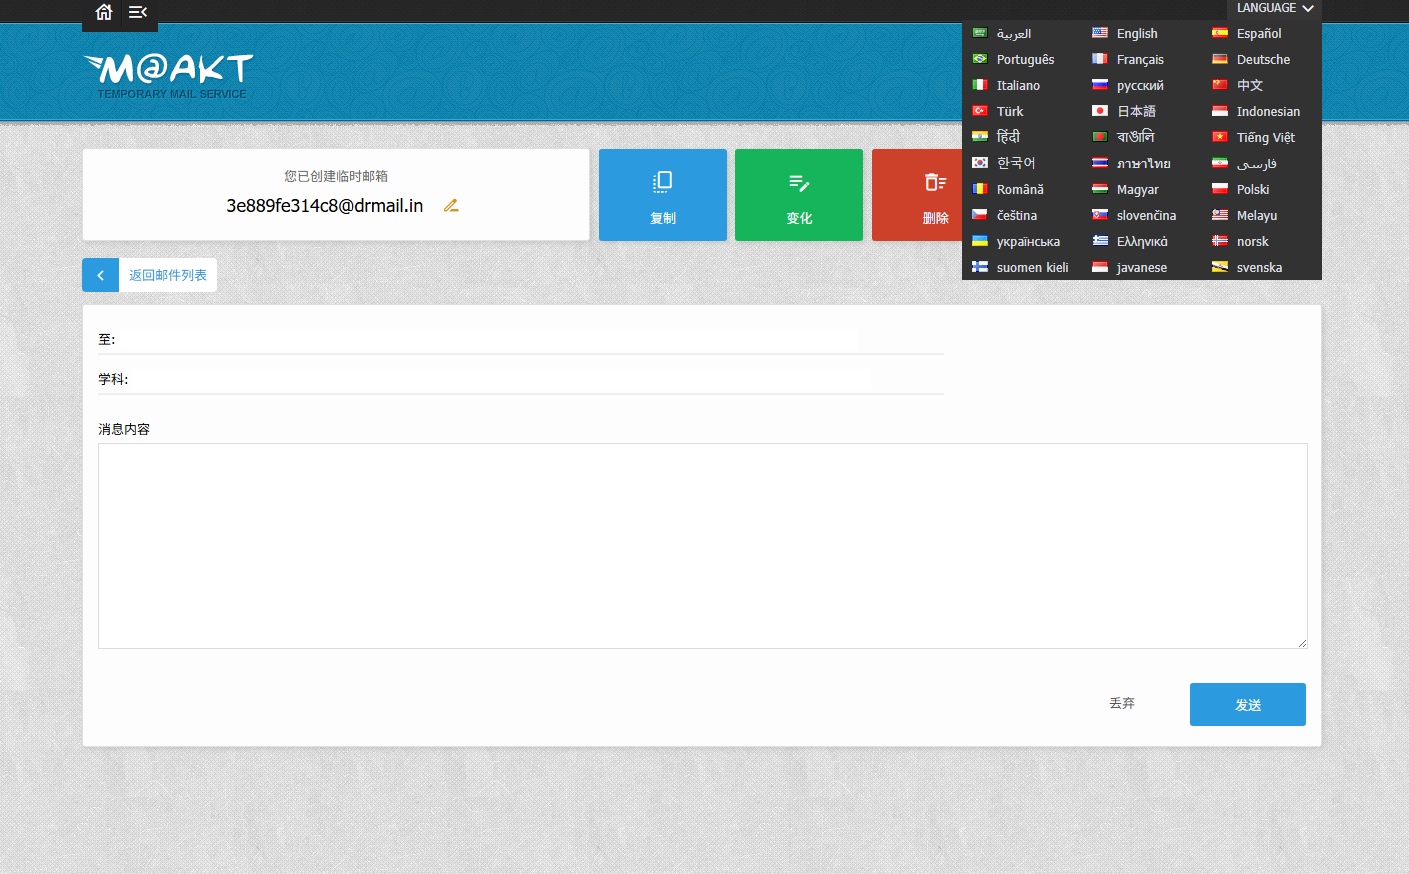The height and width of the screenshot is (874, 1409).
Task: Choose Farsi language option
Action: click(1245, 164)
